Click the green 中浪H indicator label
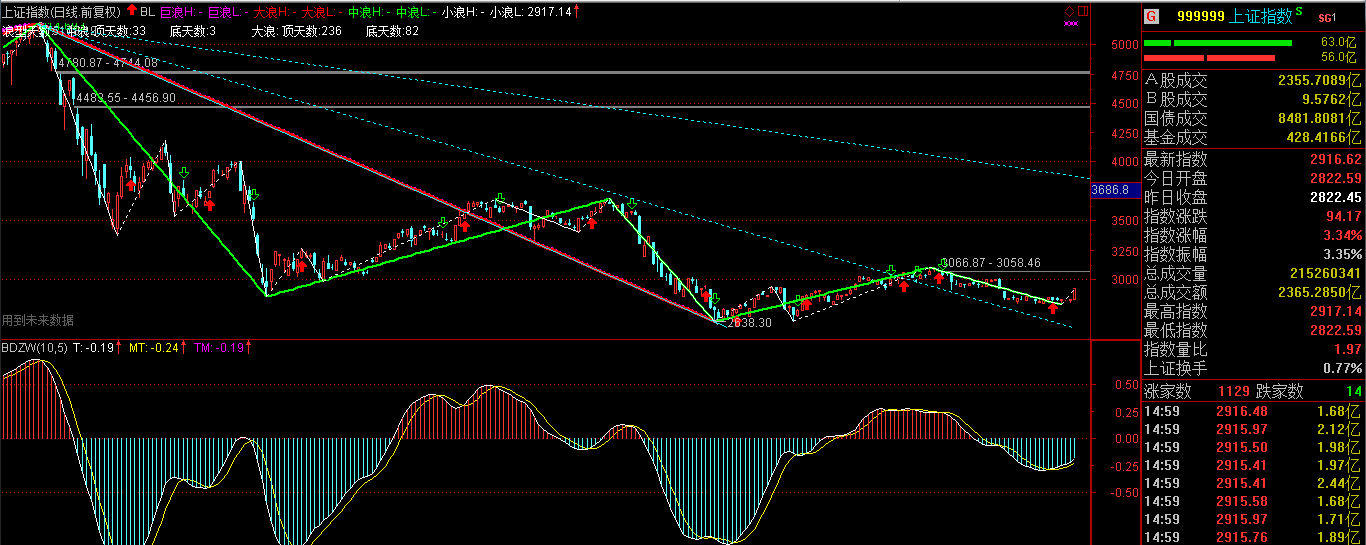 [368, 12]
